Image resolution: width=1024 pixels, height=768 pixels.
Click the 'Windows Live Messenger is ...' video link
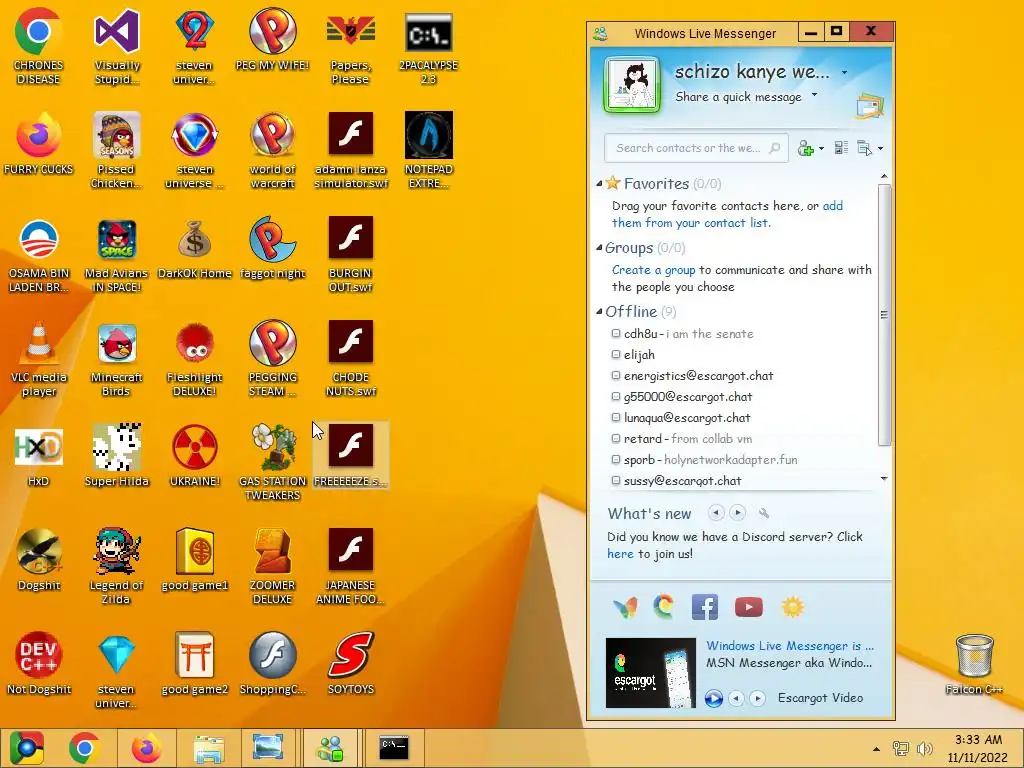tap(790, 646)
